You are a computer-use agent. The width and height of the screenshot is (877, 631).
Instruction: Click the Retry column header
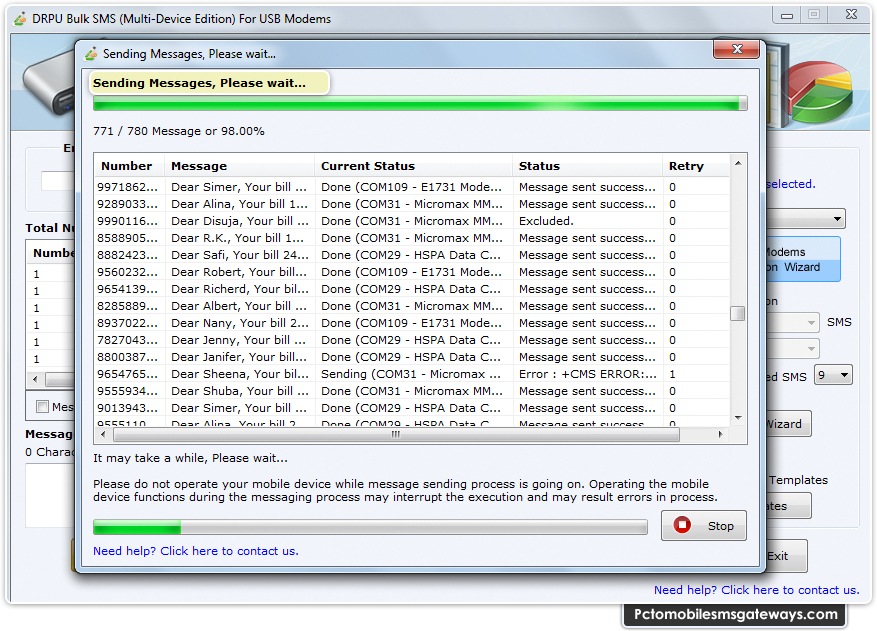696,166
